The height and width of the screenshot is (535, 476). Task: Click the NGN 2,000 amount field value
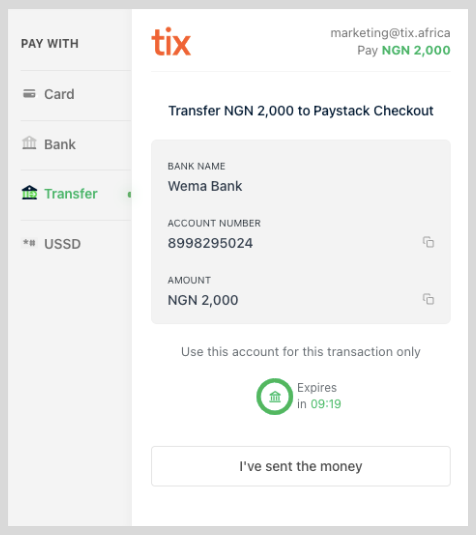203,300
